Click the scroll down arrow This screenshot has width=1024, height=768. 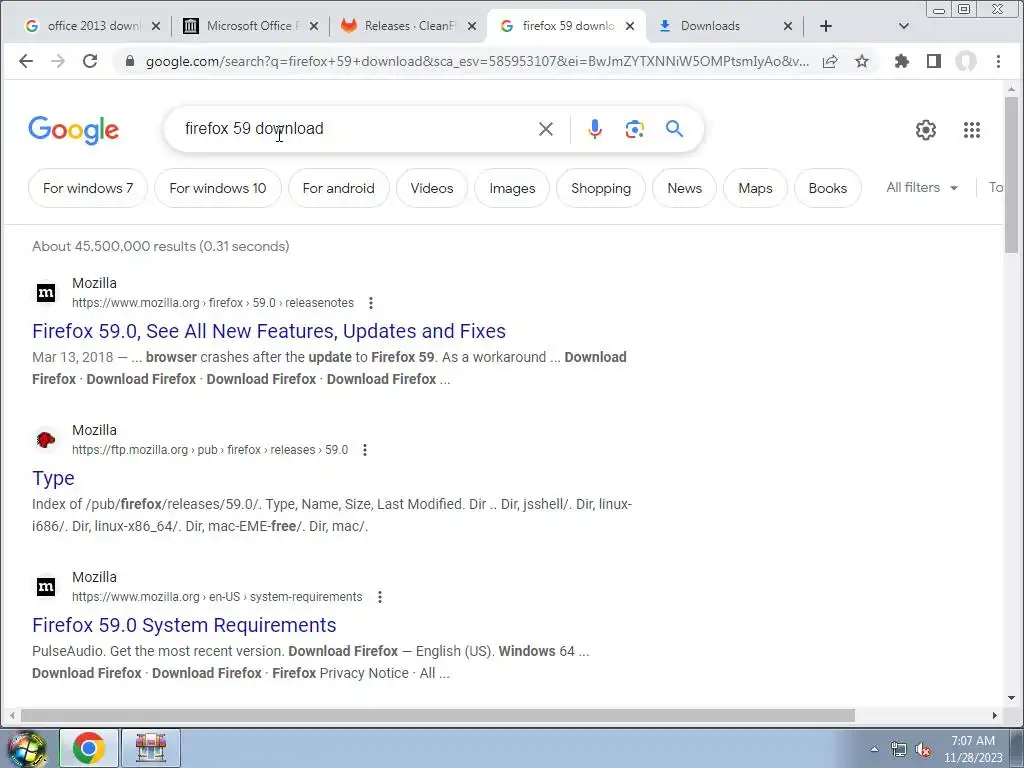1012,697
